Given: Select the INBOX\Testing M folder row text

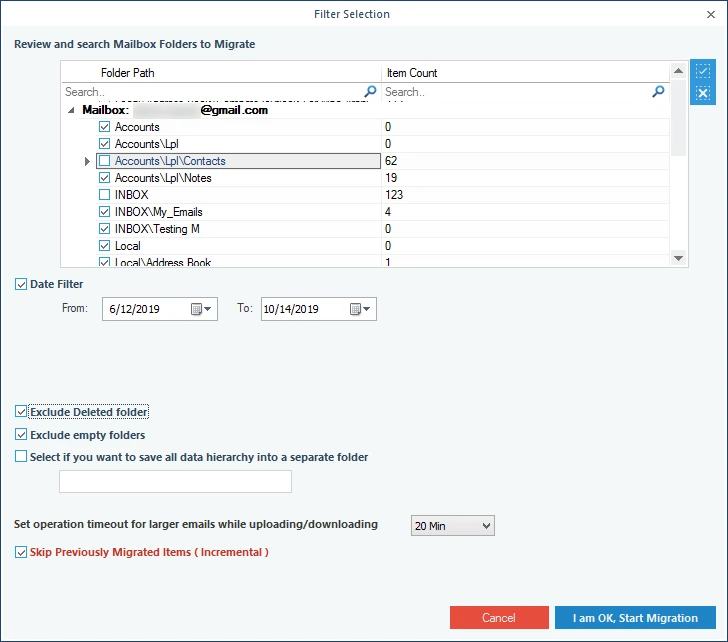Looking at the screenshot, I should coord(157,229).
